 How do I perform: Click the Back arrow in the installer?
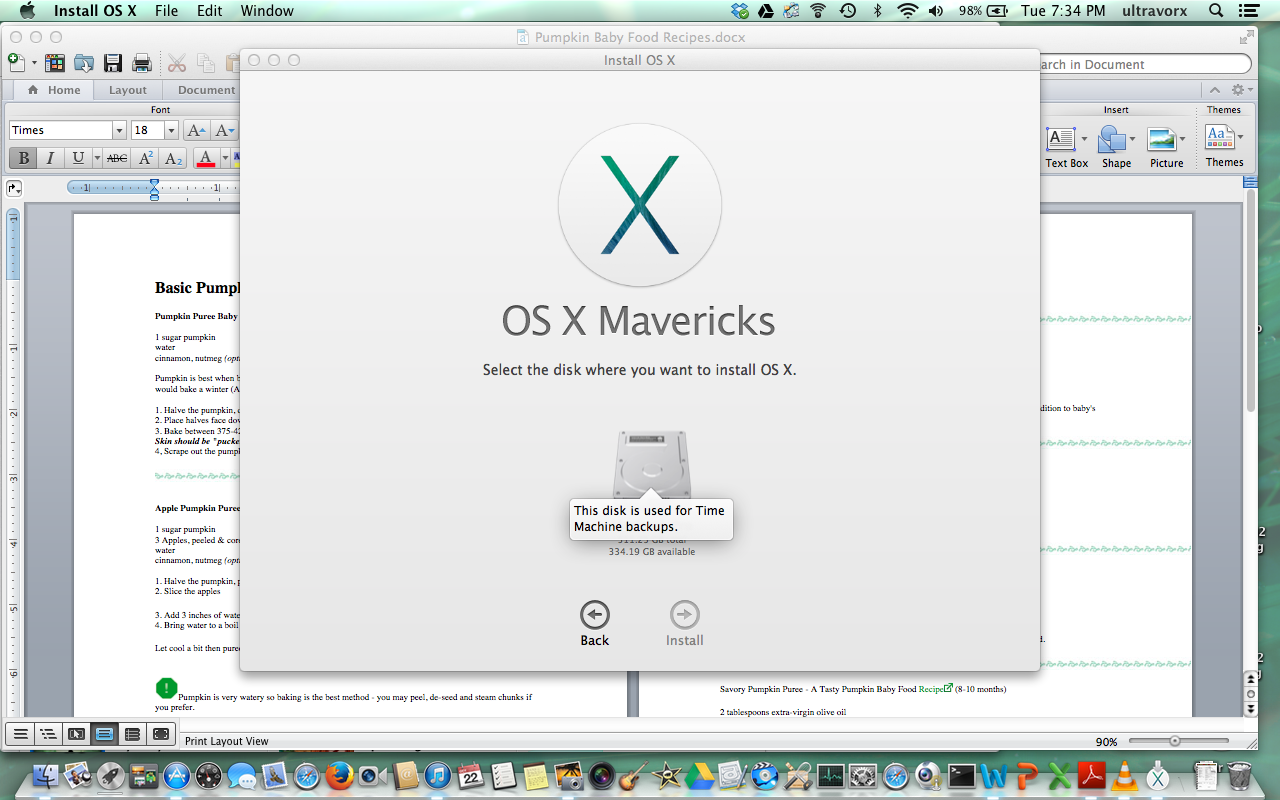594,615
